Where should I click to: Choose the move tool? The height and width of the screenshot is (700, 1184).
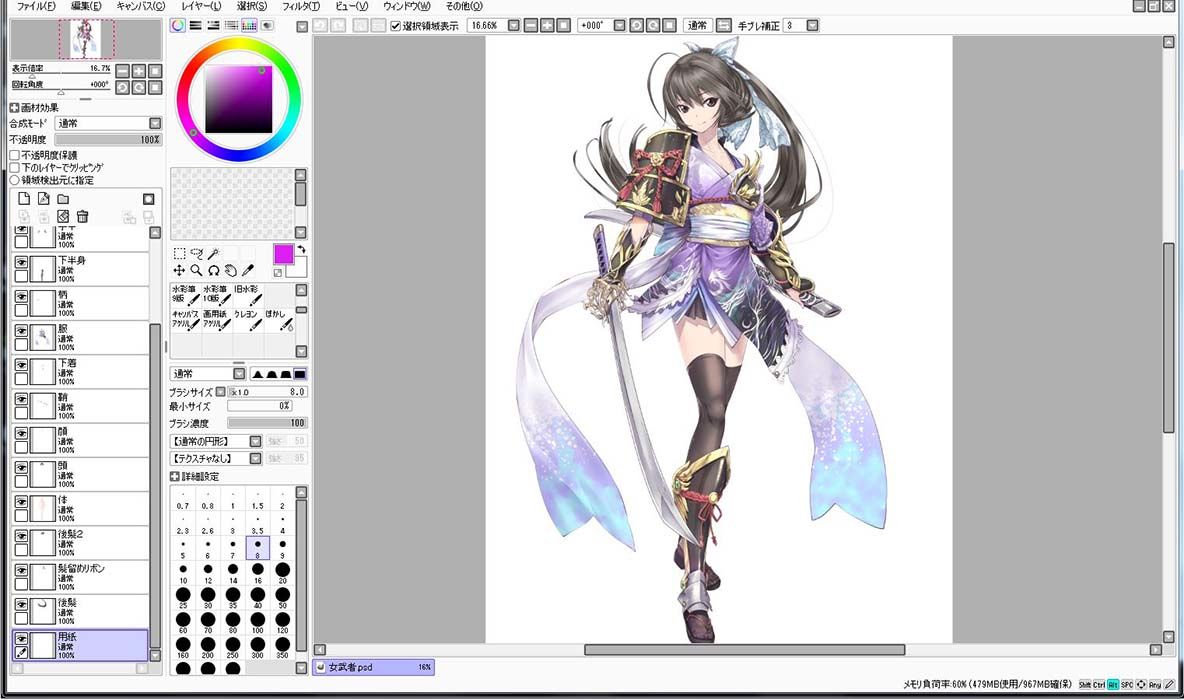click(180, 270)
